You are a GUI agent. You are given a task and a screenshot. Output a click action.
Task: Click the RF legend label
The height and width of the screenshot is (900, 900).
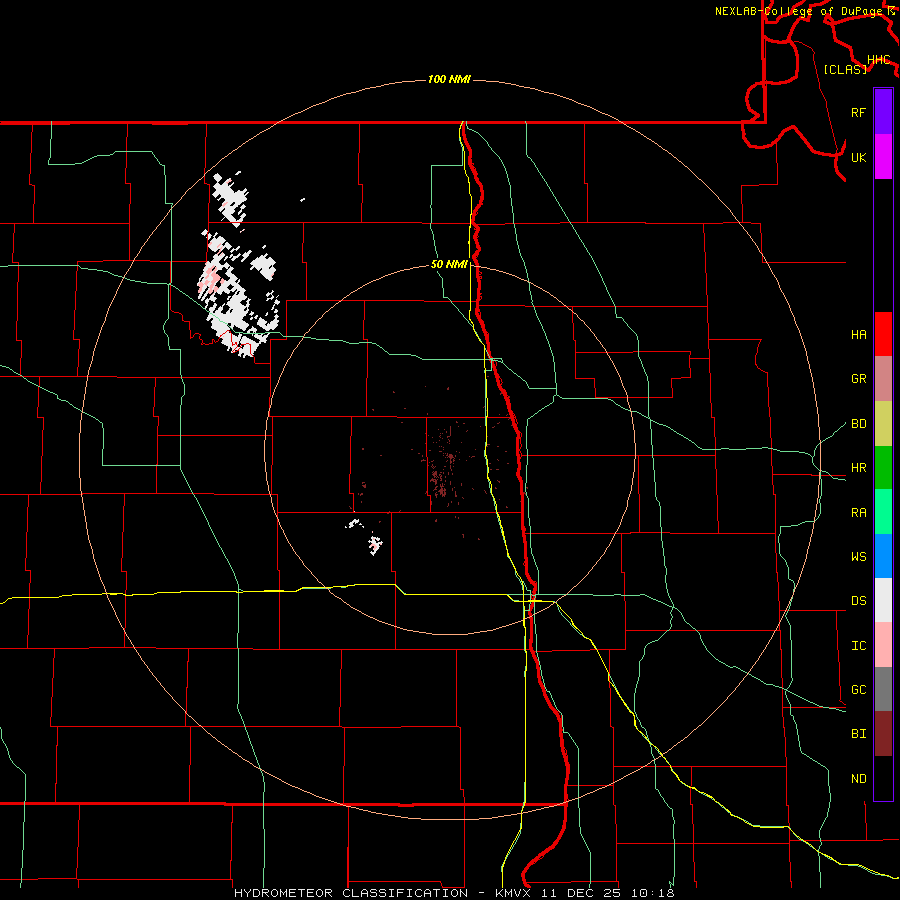point(858,112)
